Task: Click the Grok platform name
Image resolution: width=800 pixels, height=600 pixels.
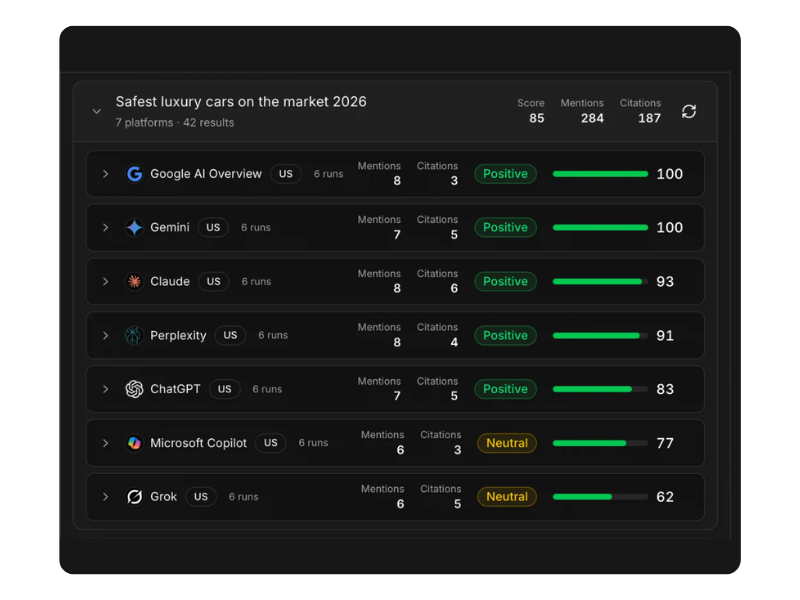Action: click(163, 496)
